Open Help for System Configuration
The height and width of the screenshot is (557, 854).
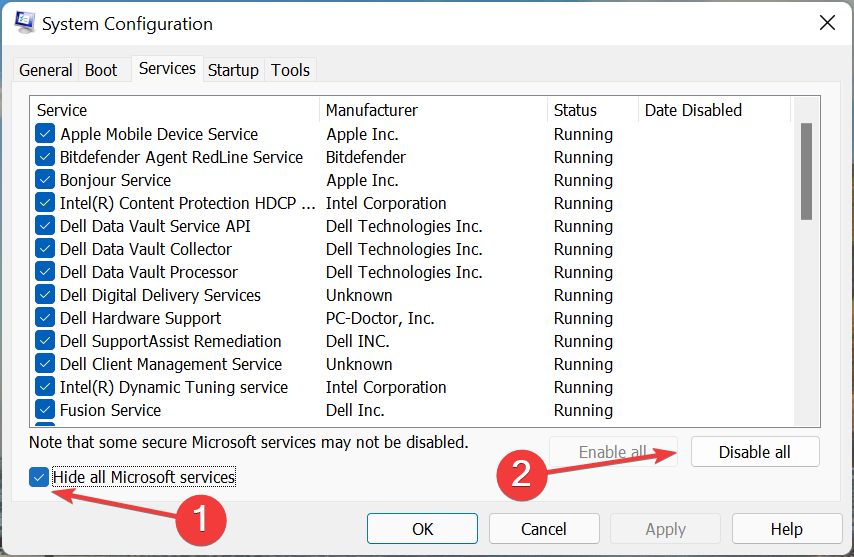tap(786, 529)
